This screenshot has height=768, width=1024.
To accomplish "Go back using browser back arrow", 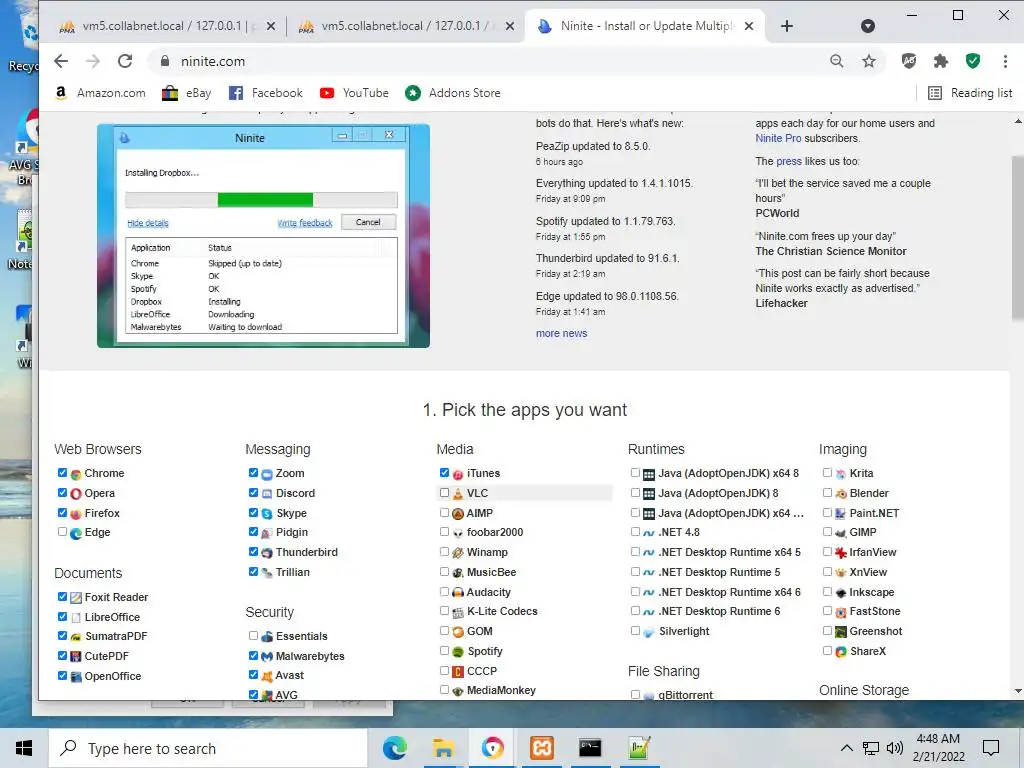I will coord(61,61).
